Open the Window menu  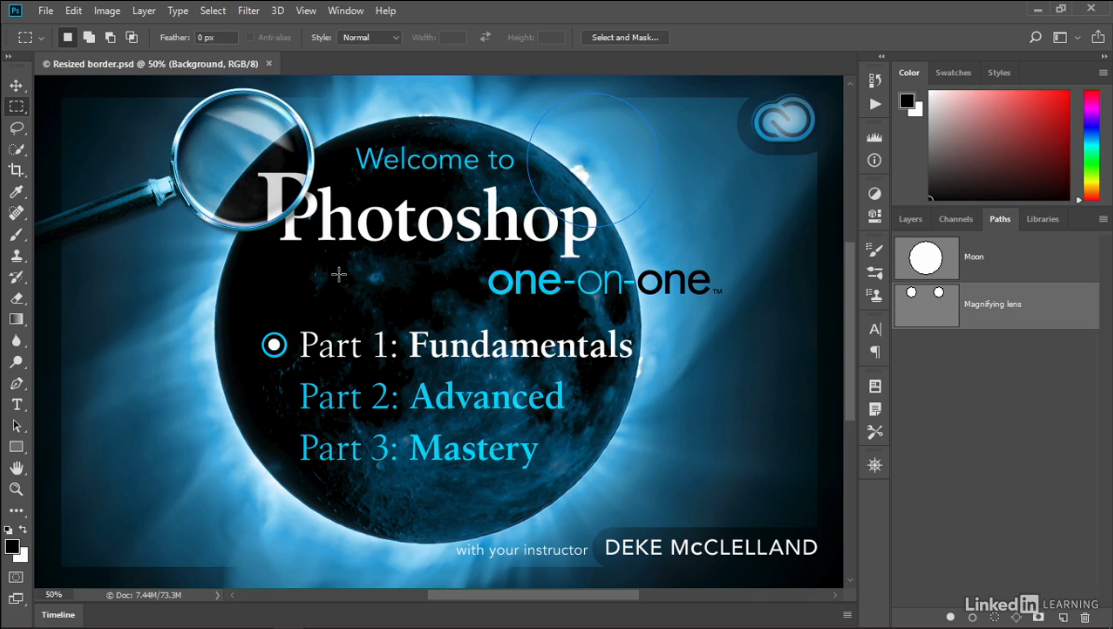(346, 11)
